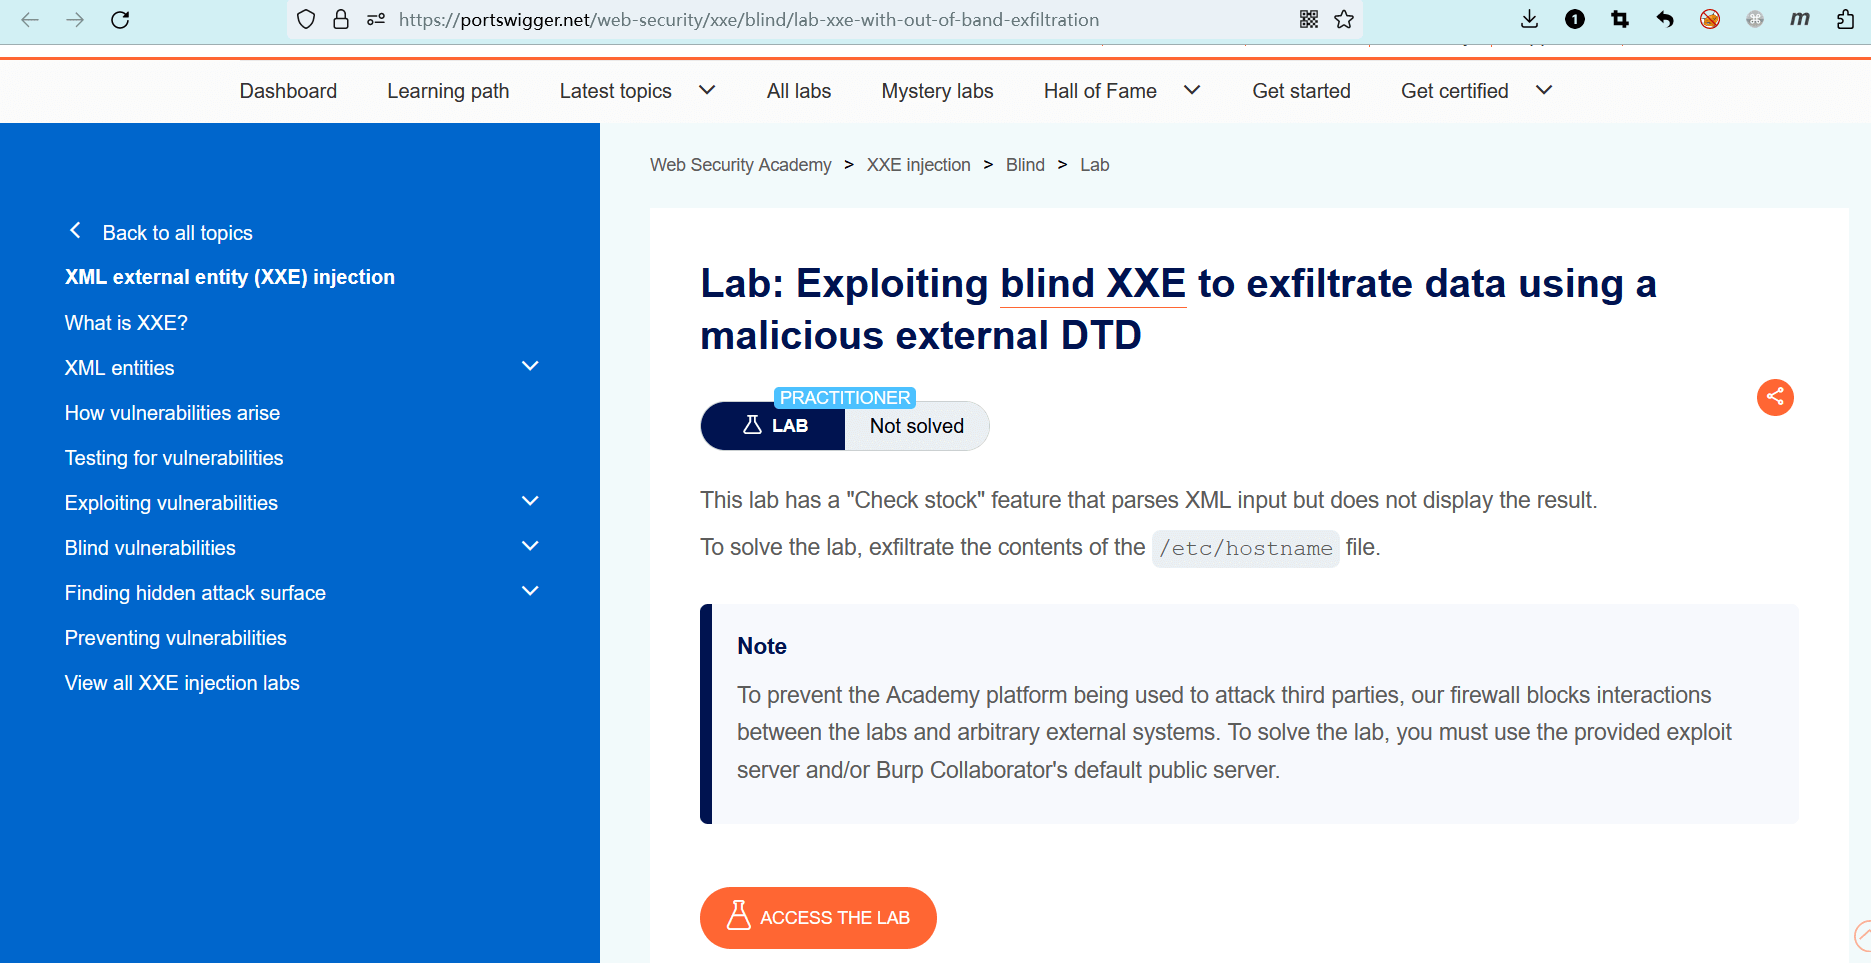Open the browser downloads panel
This screenshot has height=963, width=1871.
coord(1529,19)
